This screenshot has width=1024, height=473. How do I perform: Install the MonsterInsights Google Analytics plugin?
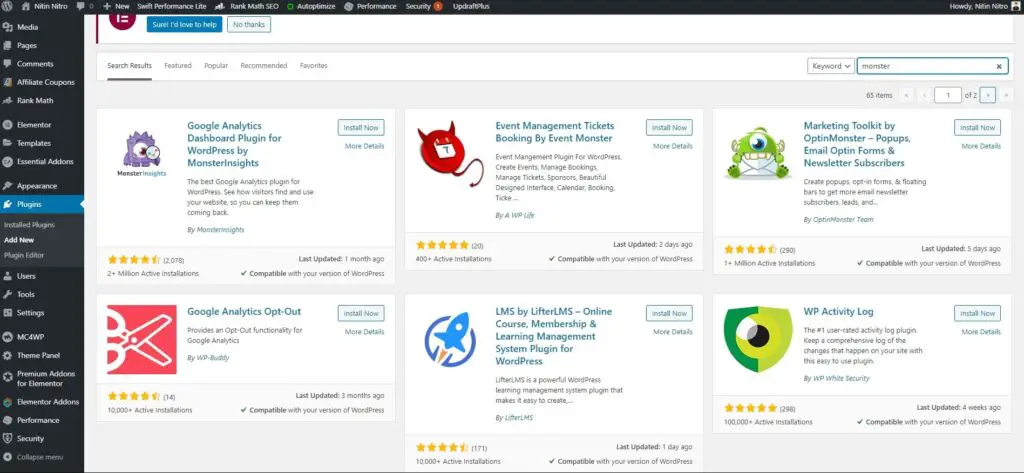coord(361,128)
